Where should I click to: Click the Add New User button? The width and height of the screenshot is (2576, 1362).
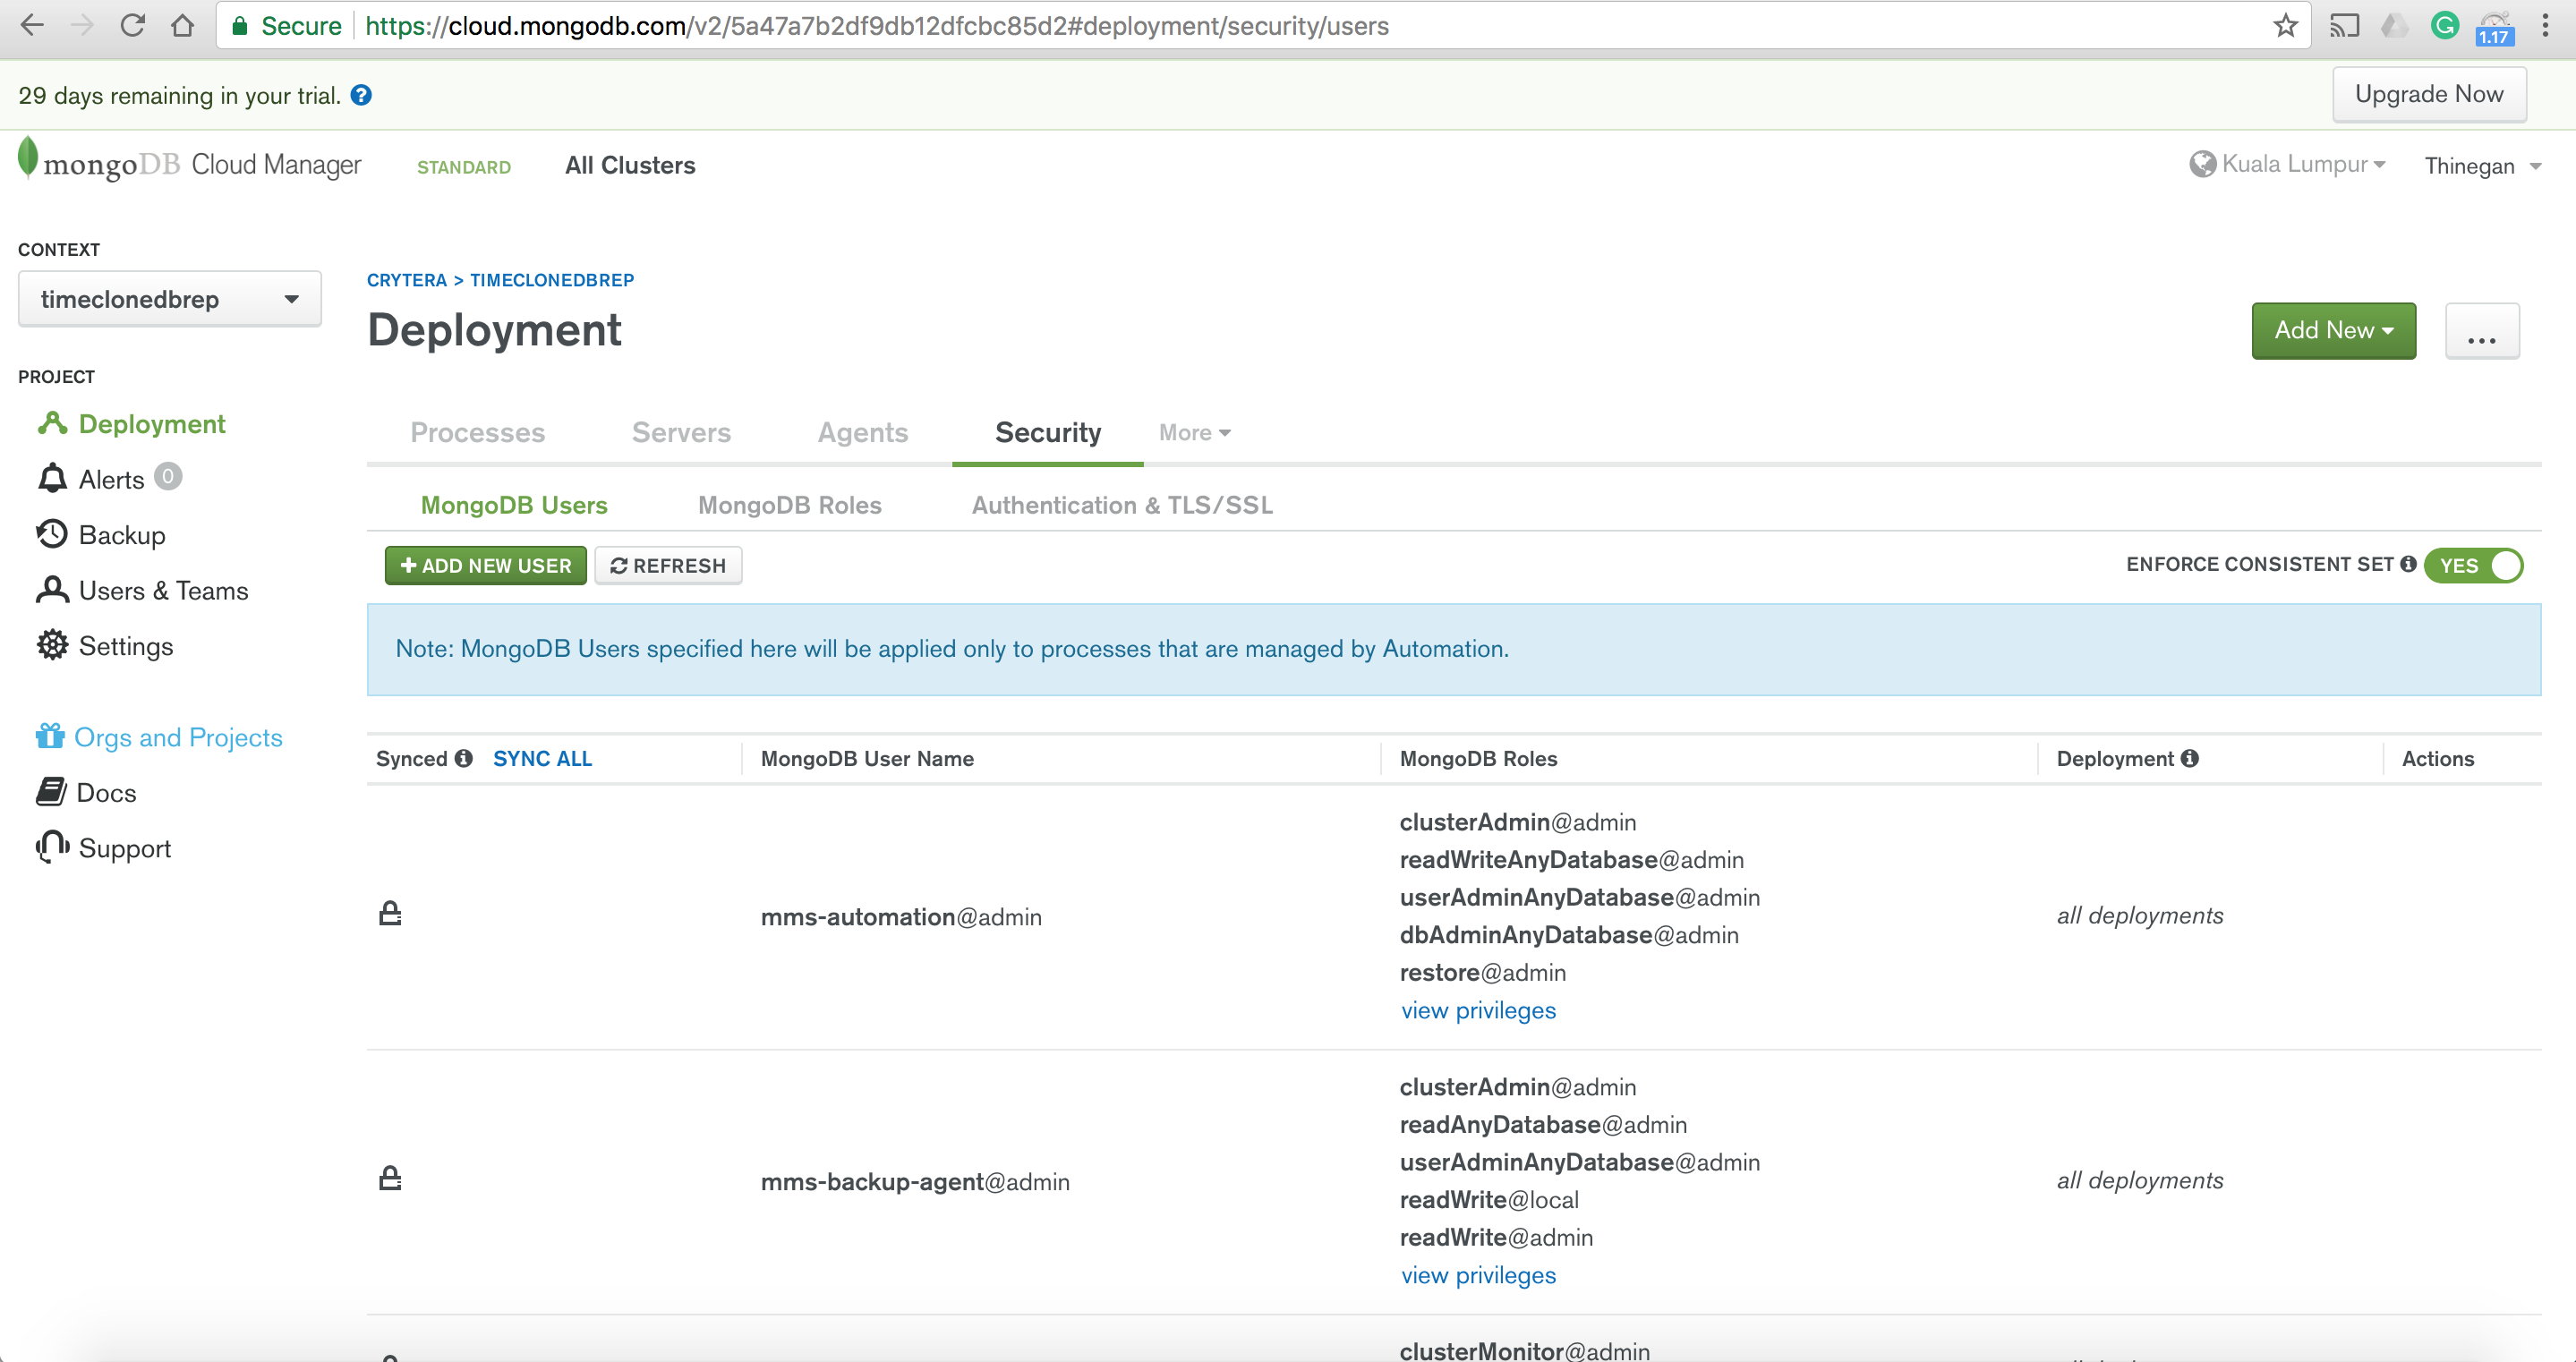pyautogui.click(x=485, y=566)
